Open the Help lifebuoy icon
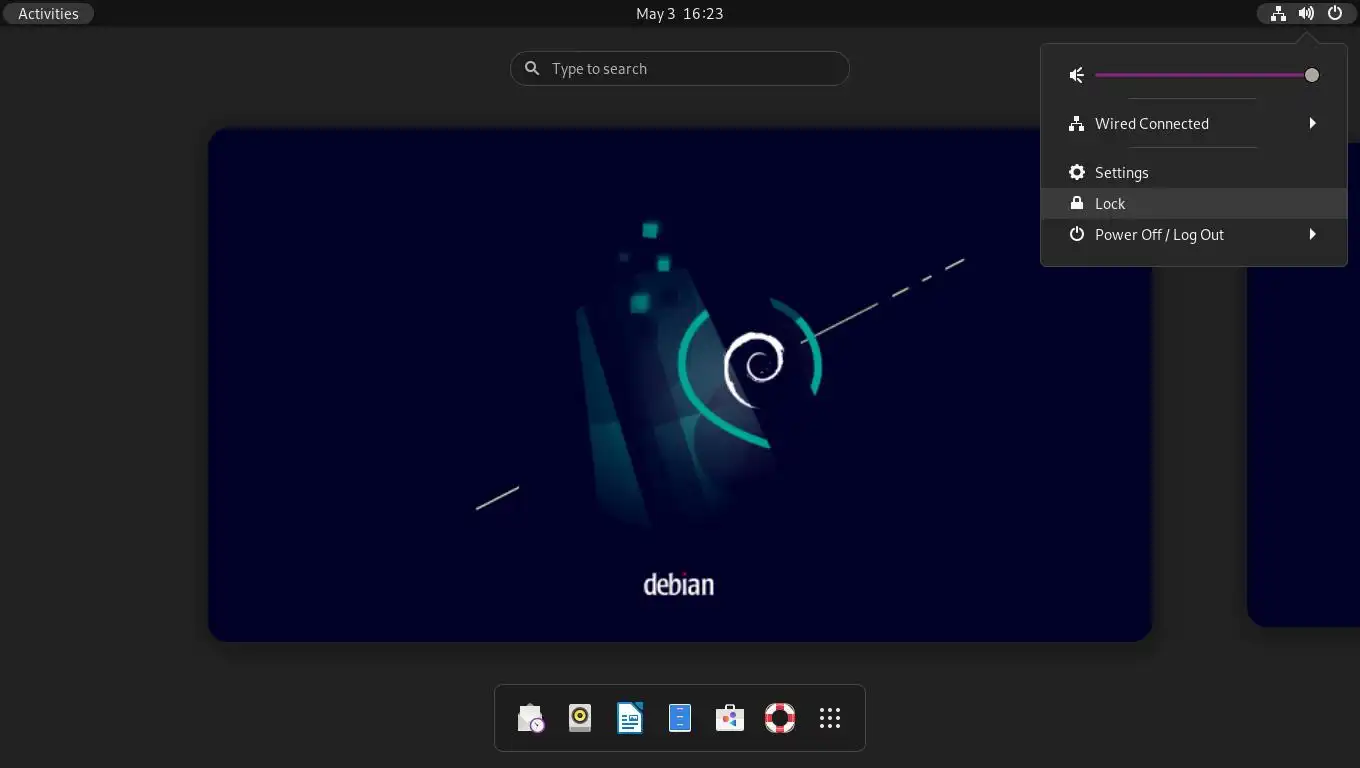Screen dimensions: 1360x768 coord(780,718)
